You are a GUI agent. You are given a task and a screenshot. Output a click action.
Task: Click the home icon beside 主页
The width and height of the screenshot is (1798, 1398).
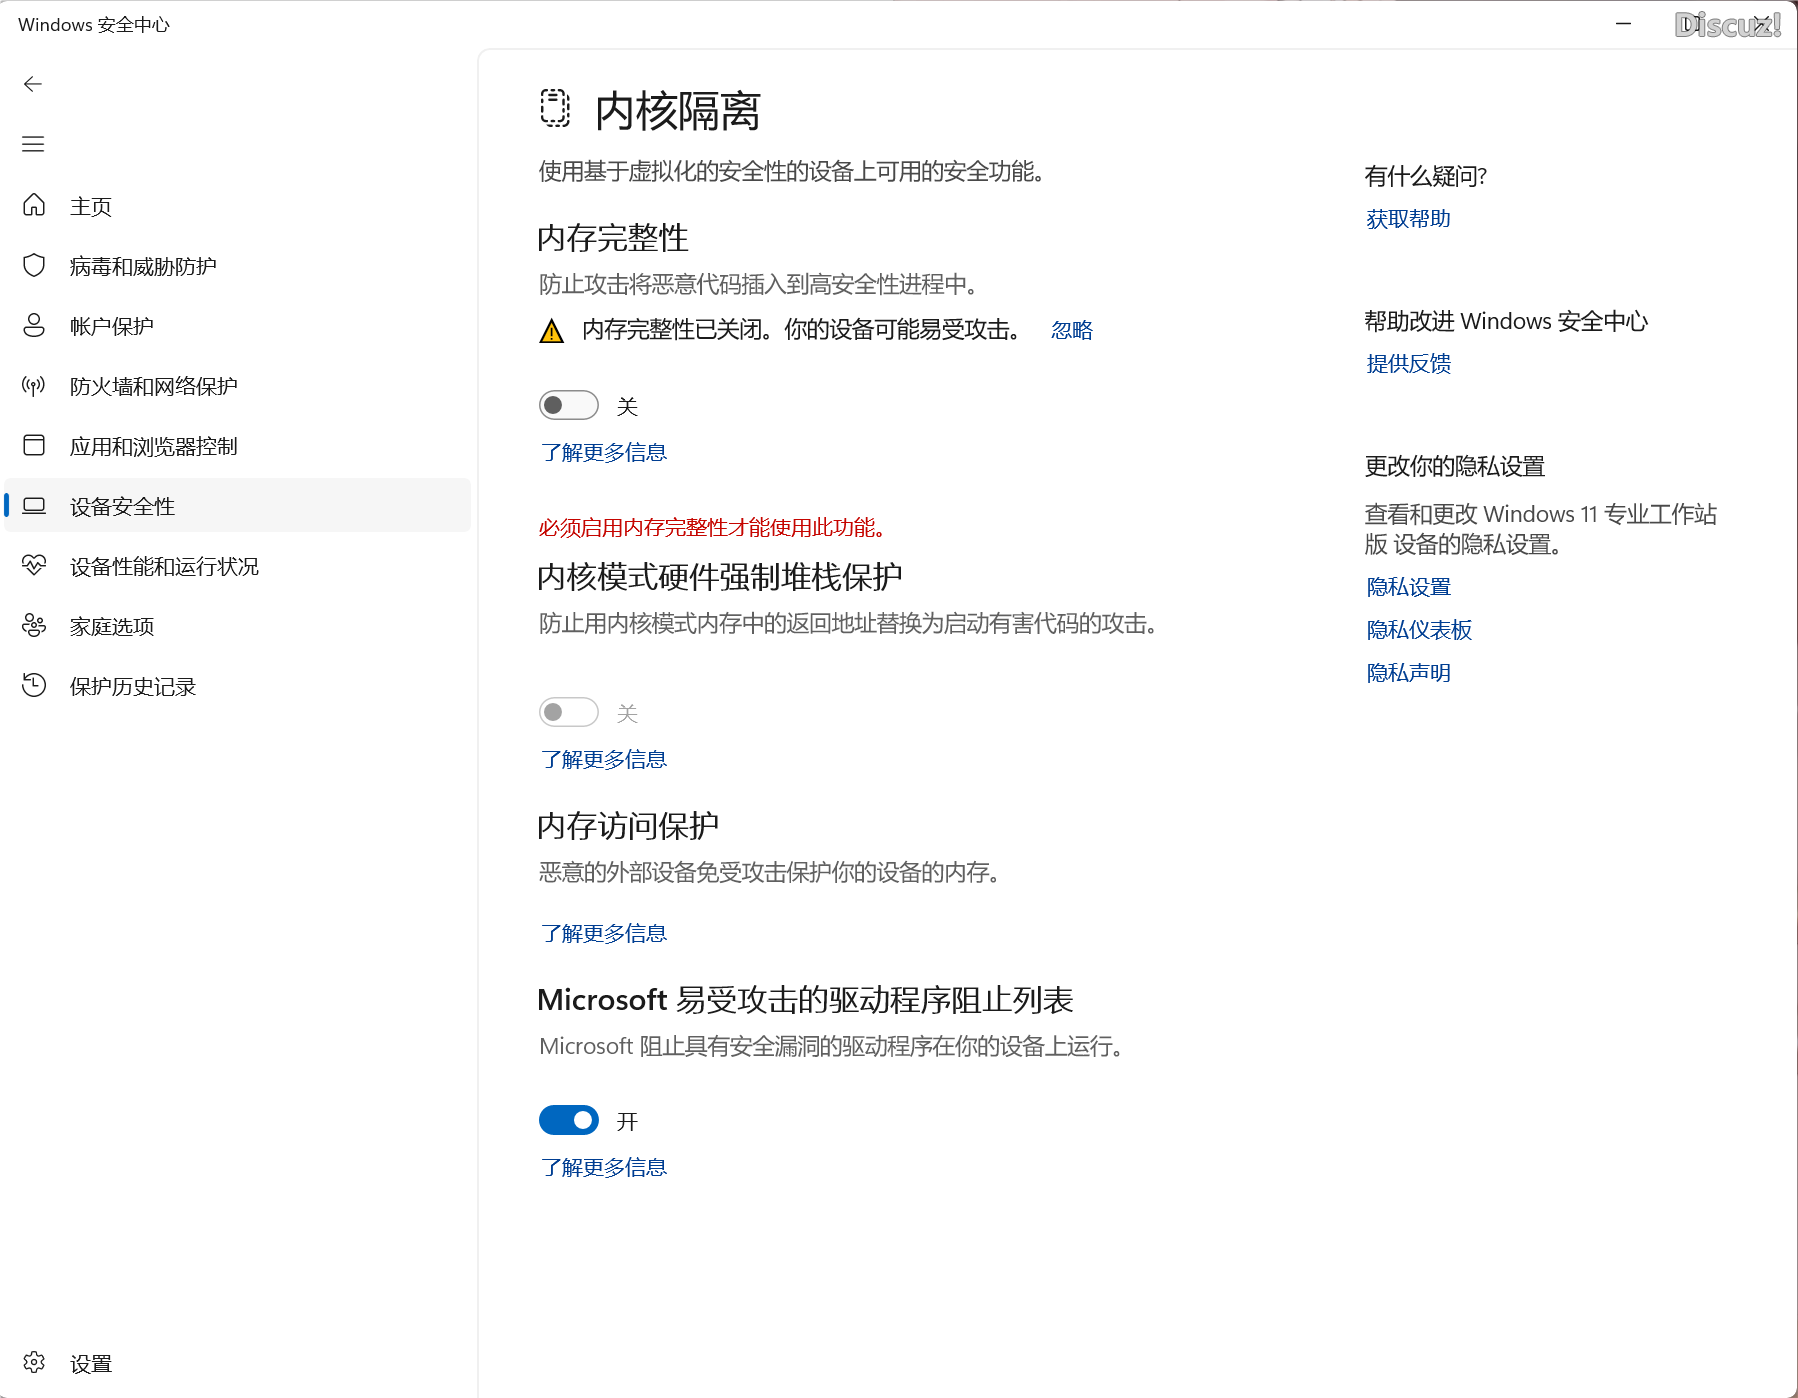34,205
